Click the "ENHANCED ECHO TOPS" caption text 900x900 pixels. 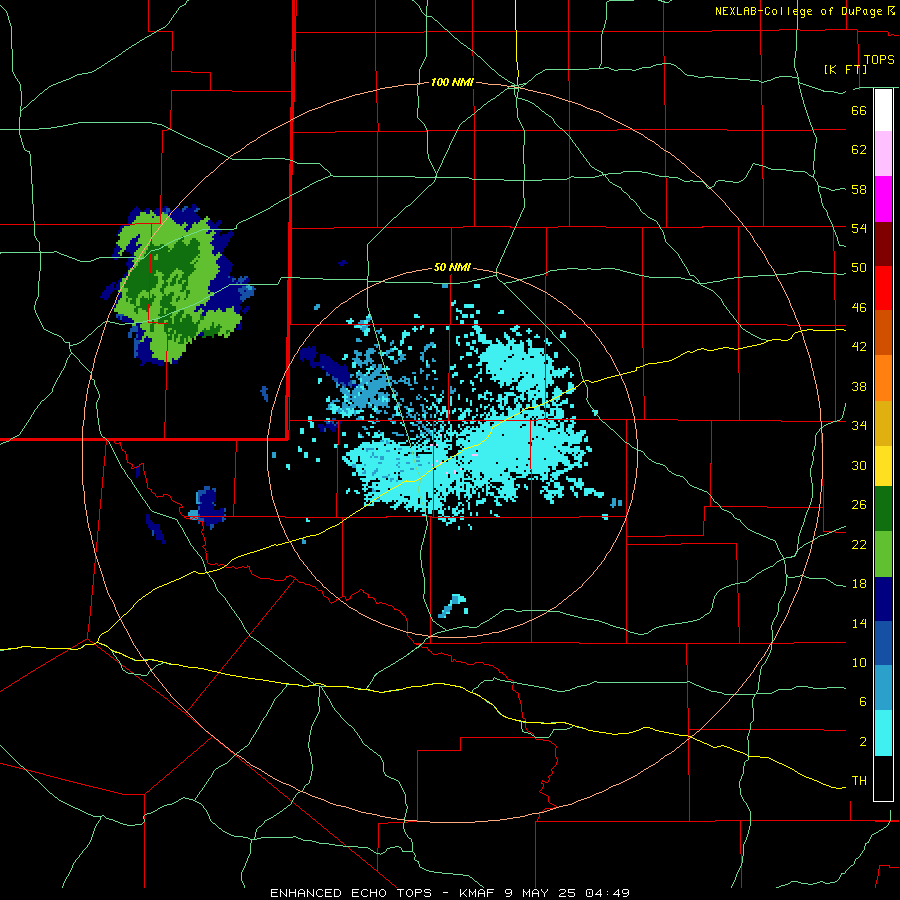(x=351, y=893)
